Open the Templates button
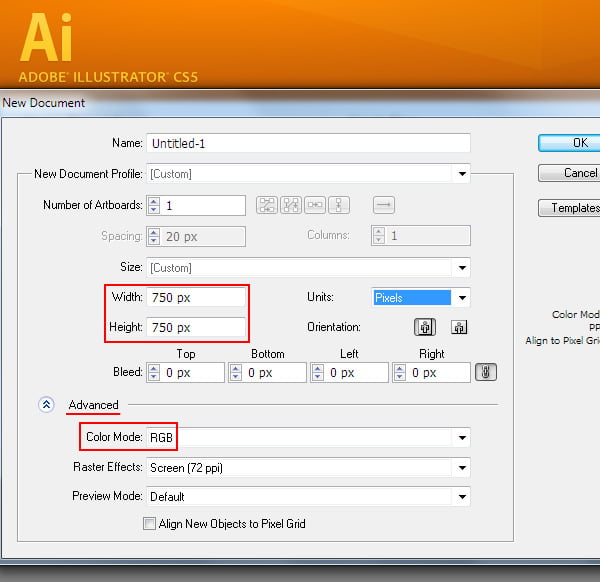 (569, 208)
